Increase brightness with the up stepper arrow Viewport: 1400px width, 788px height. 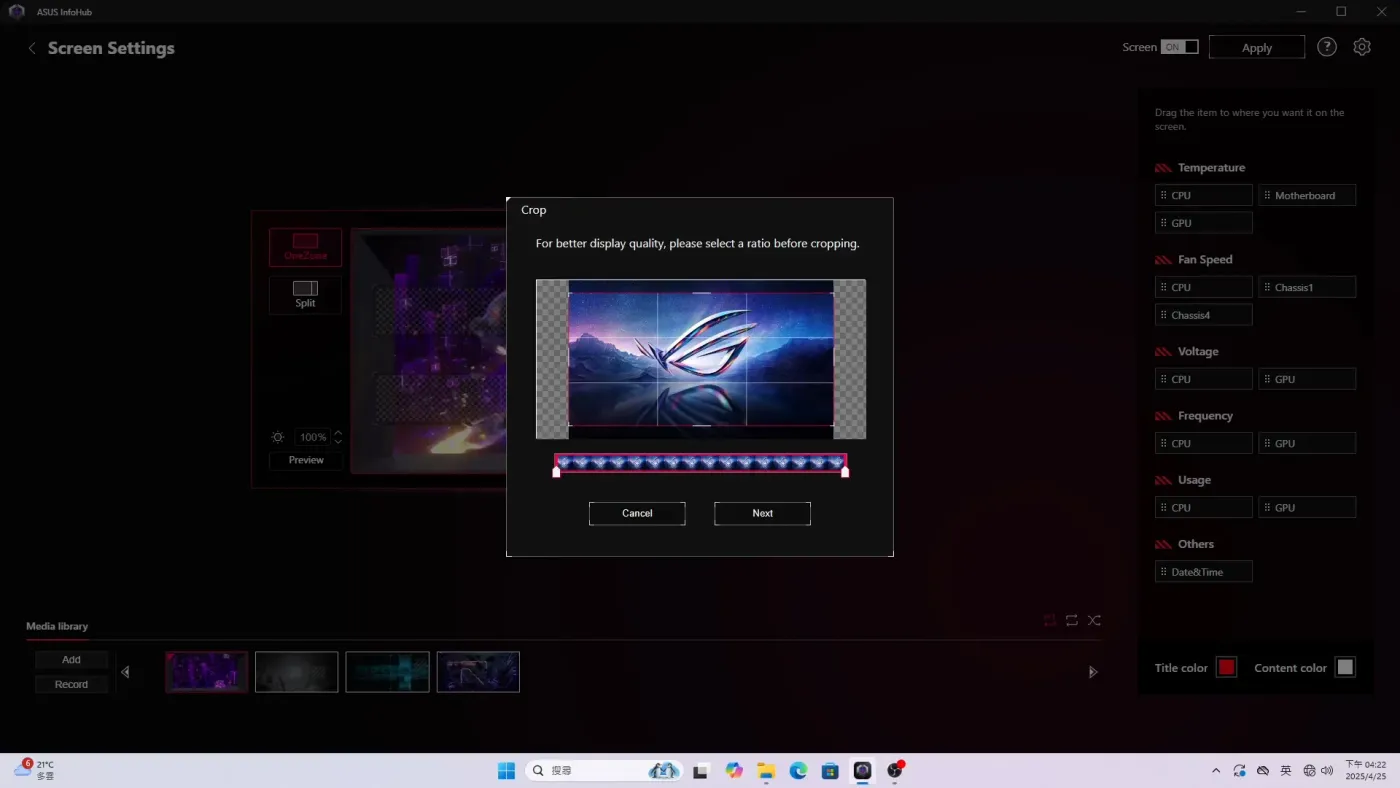(x=338, y=433)
